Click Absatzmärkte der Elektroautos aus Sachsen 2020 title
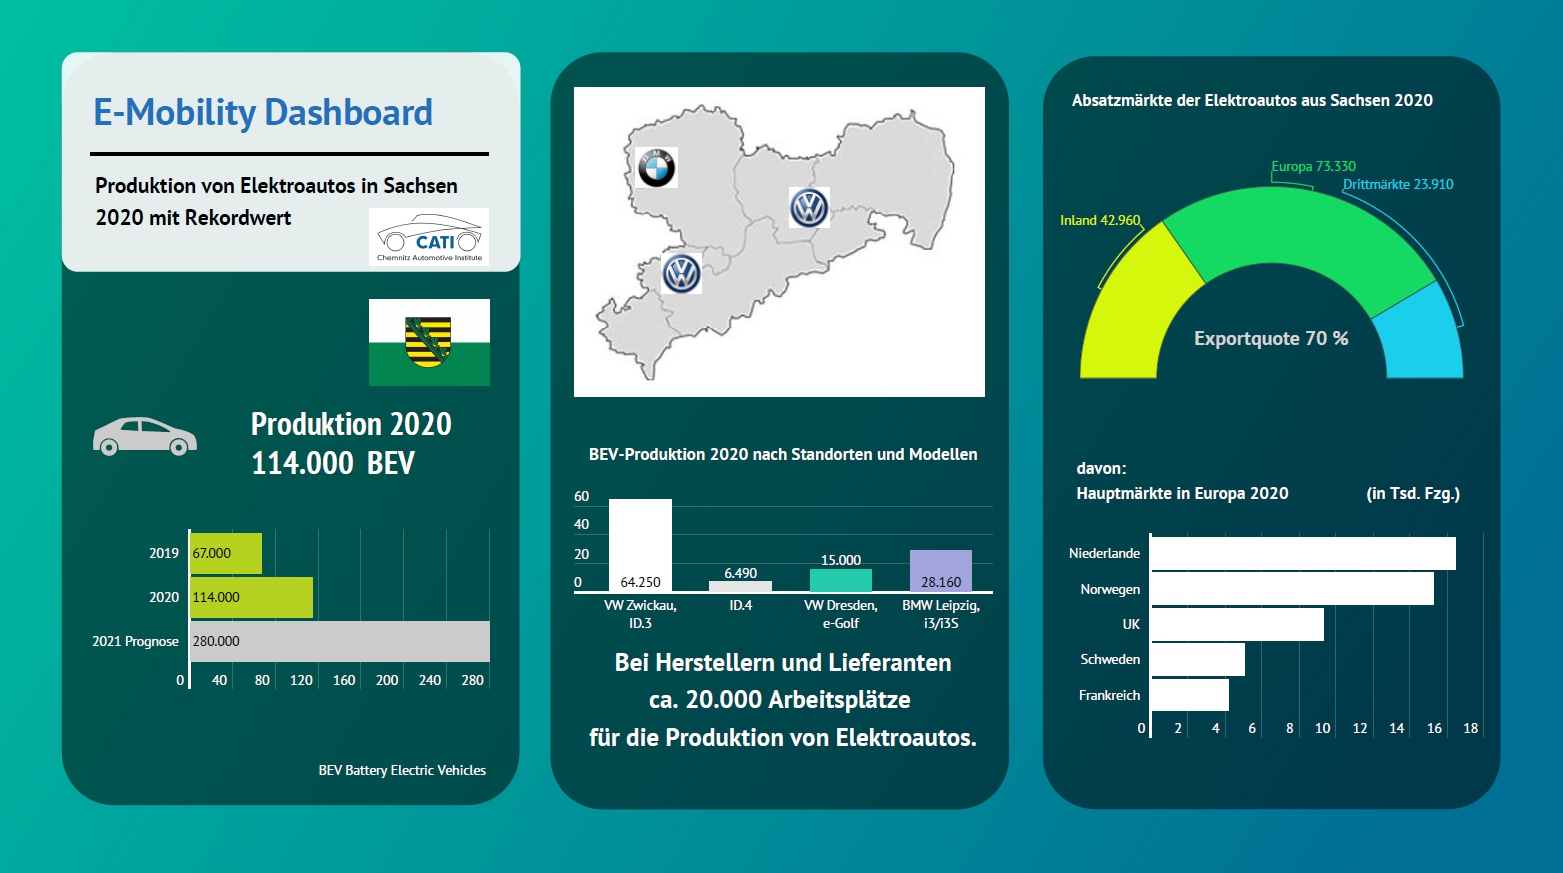1563x873 pixels. (1252, 100)
